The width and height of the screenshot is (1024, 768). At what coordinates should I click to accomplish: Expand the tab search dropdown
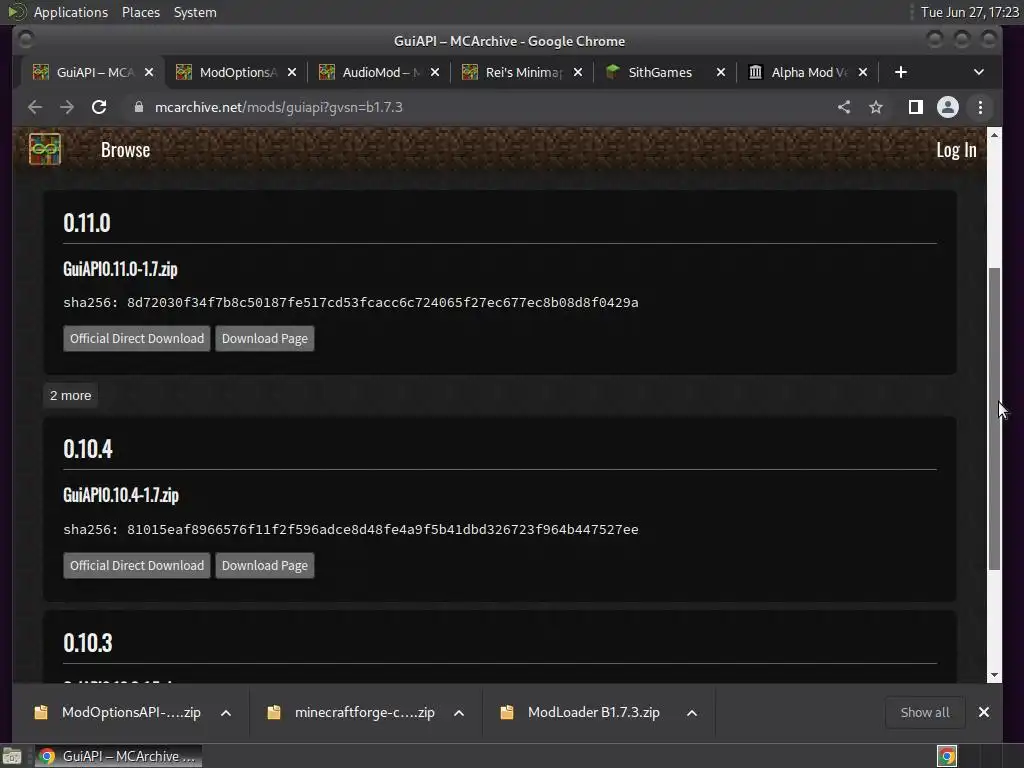tap(978, 72)
